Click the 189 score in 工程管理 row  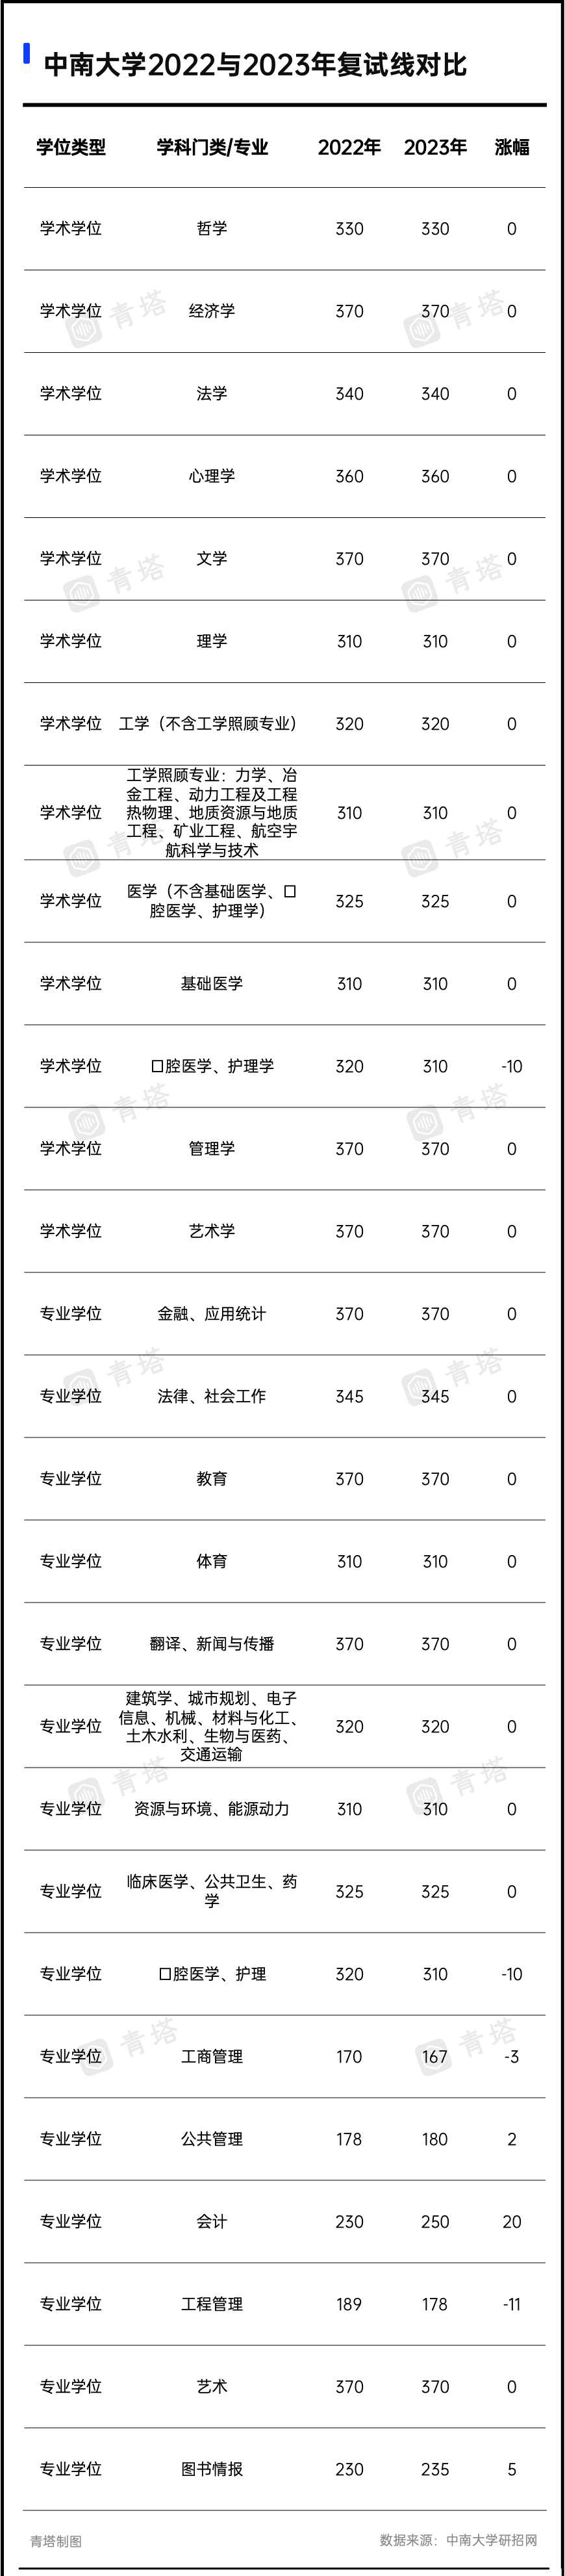(349, 2304)
